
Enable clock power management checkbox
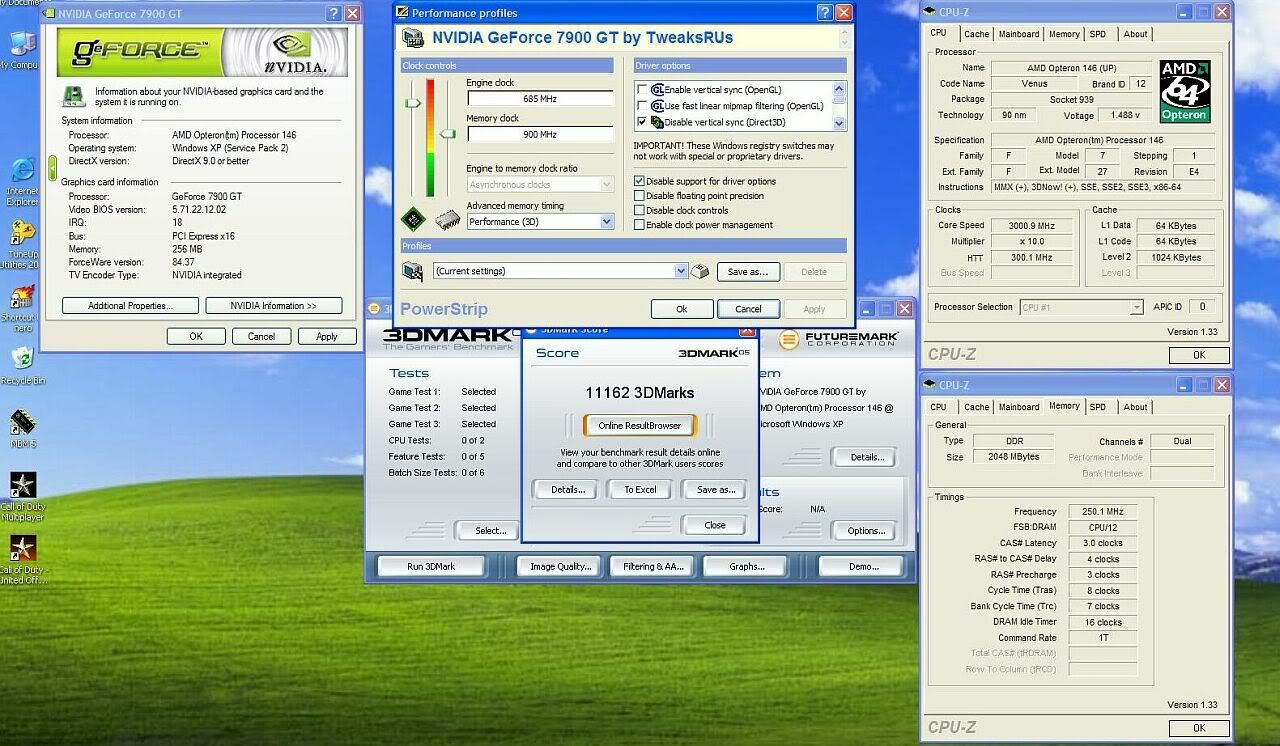pyautogui.click(x=639, y=225)
